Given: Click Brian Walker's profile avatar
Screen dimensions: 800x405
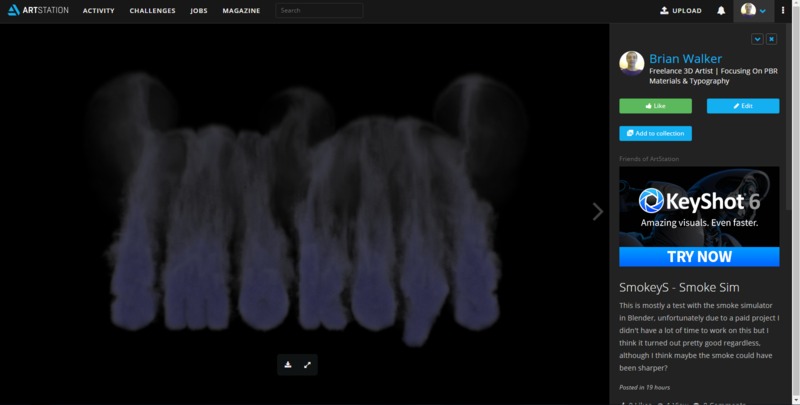Looking at the screenshot, I should 631,64.
